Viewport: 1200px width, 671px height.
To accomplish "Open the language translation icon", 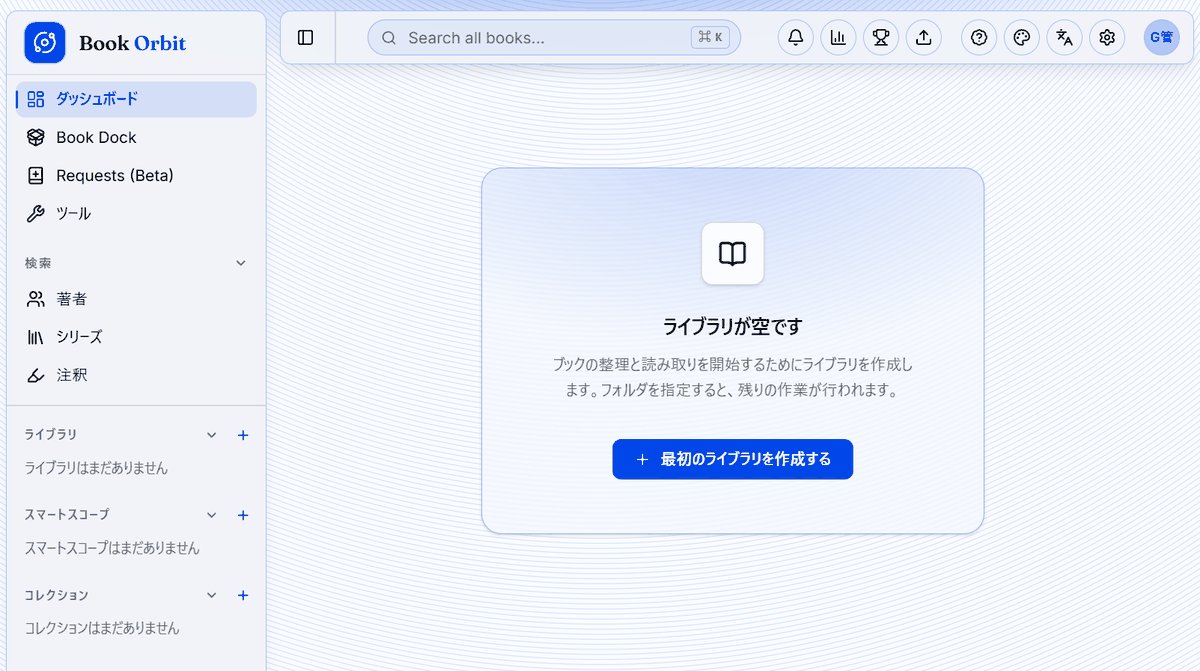I will point(1064,38).
